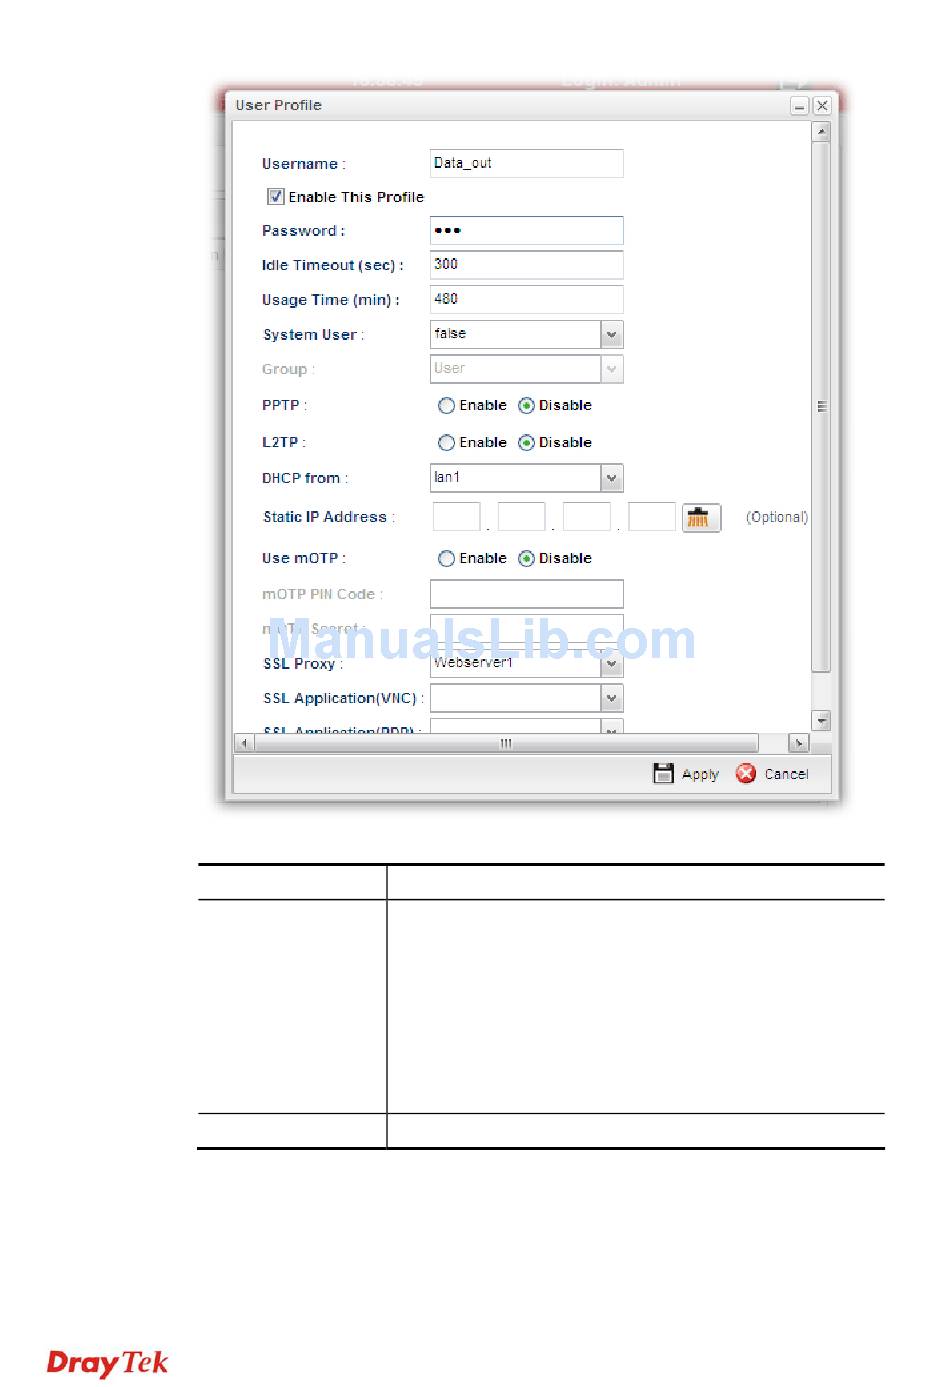Click the Idle Timeout input field
The height and width of the screenshot is (1387, 950).
pyautogui.click(x=526, y=265)
